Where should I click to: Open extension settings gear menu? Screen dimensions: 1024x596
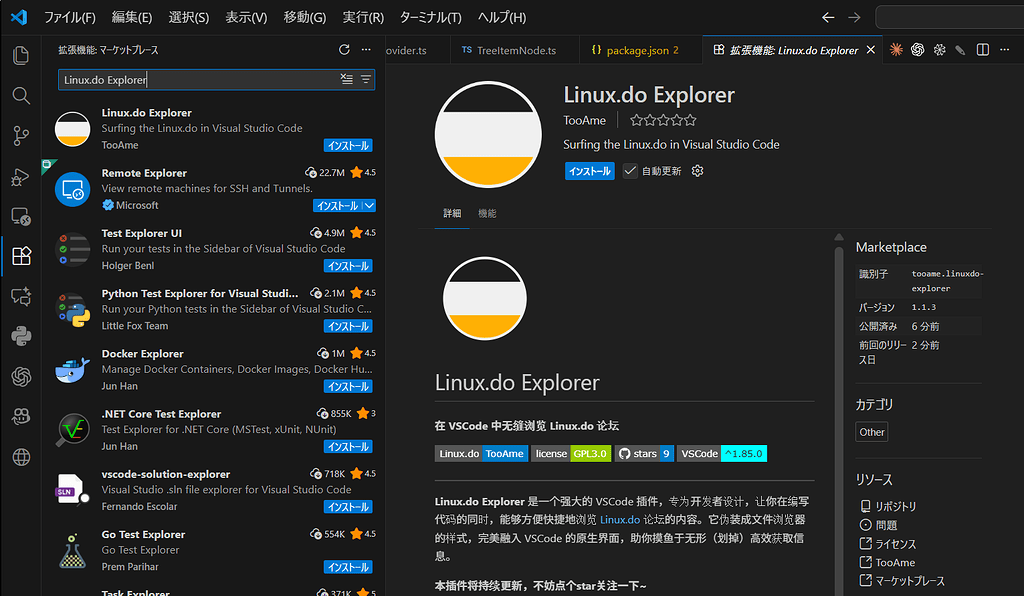[x=697, y=171]
